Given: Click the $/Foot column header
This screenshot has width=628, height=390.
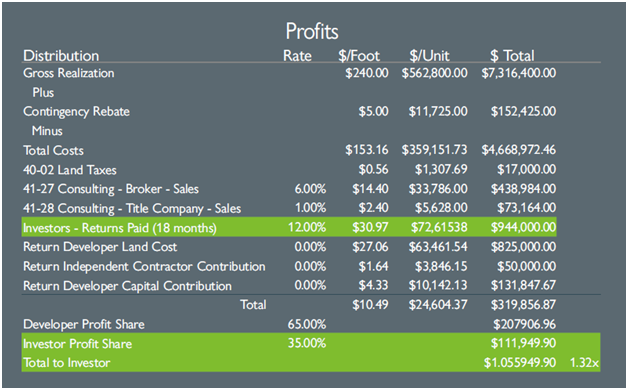Looking at the screenshot, I should (359, 56).
